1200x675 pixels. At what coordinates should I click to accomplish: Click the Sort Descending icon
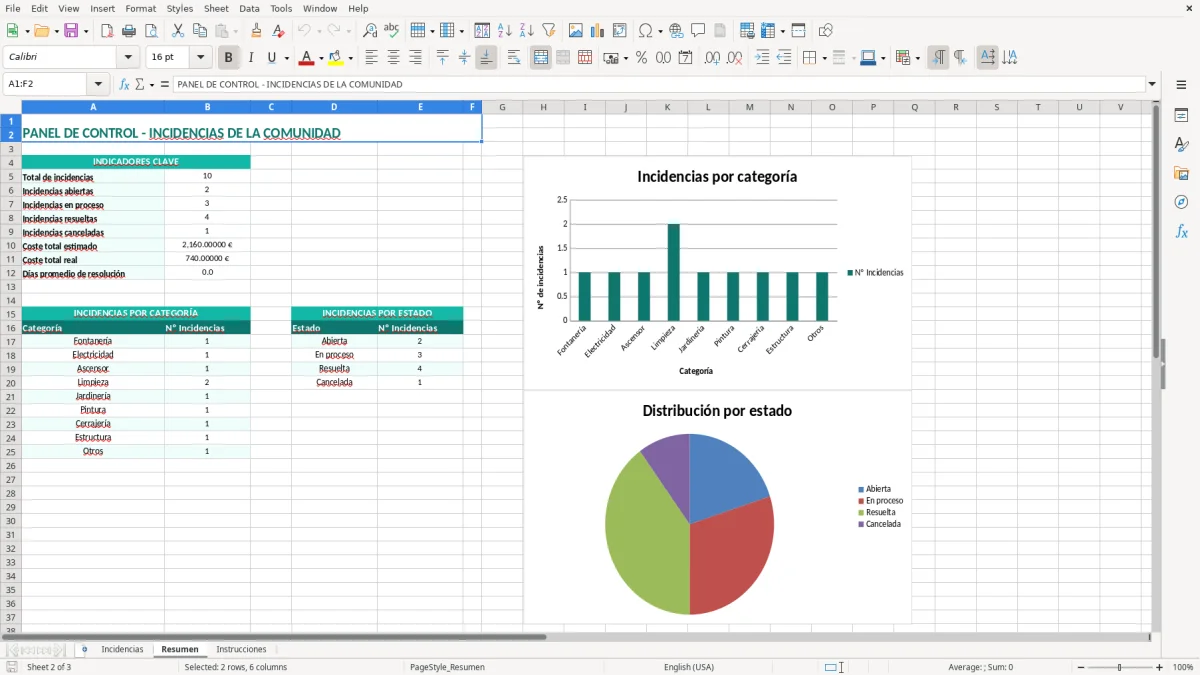(526, 31)
